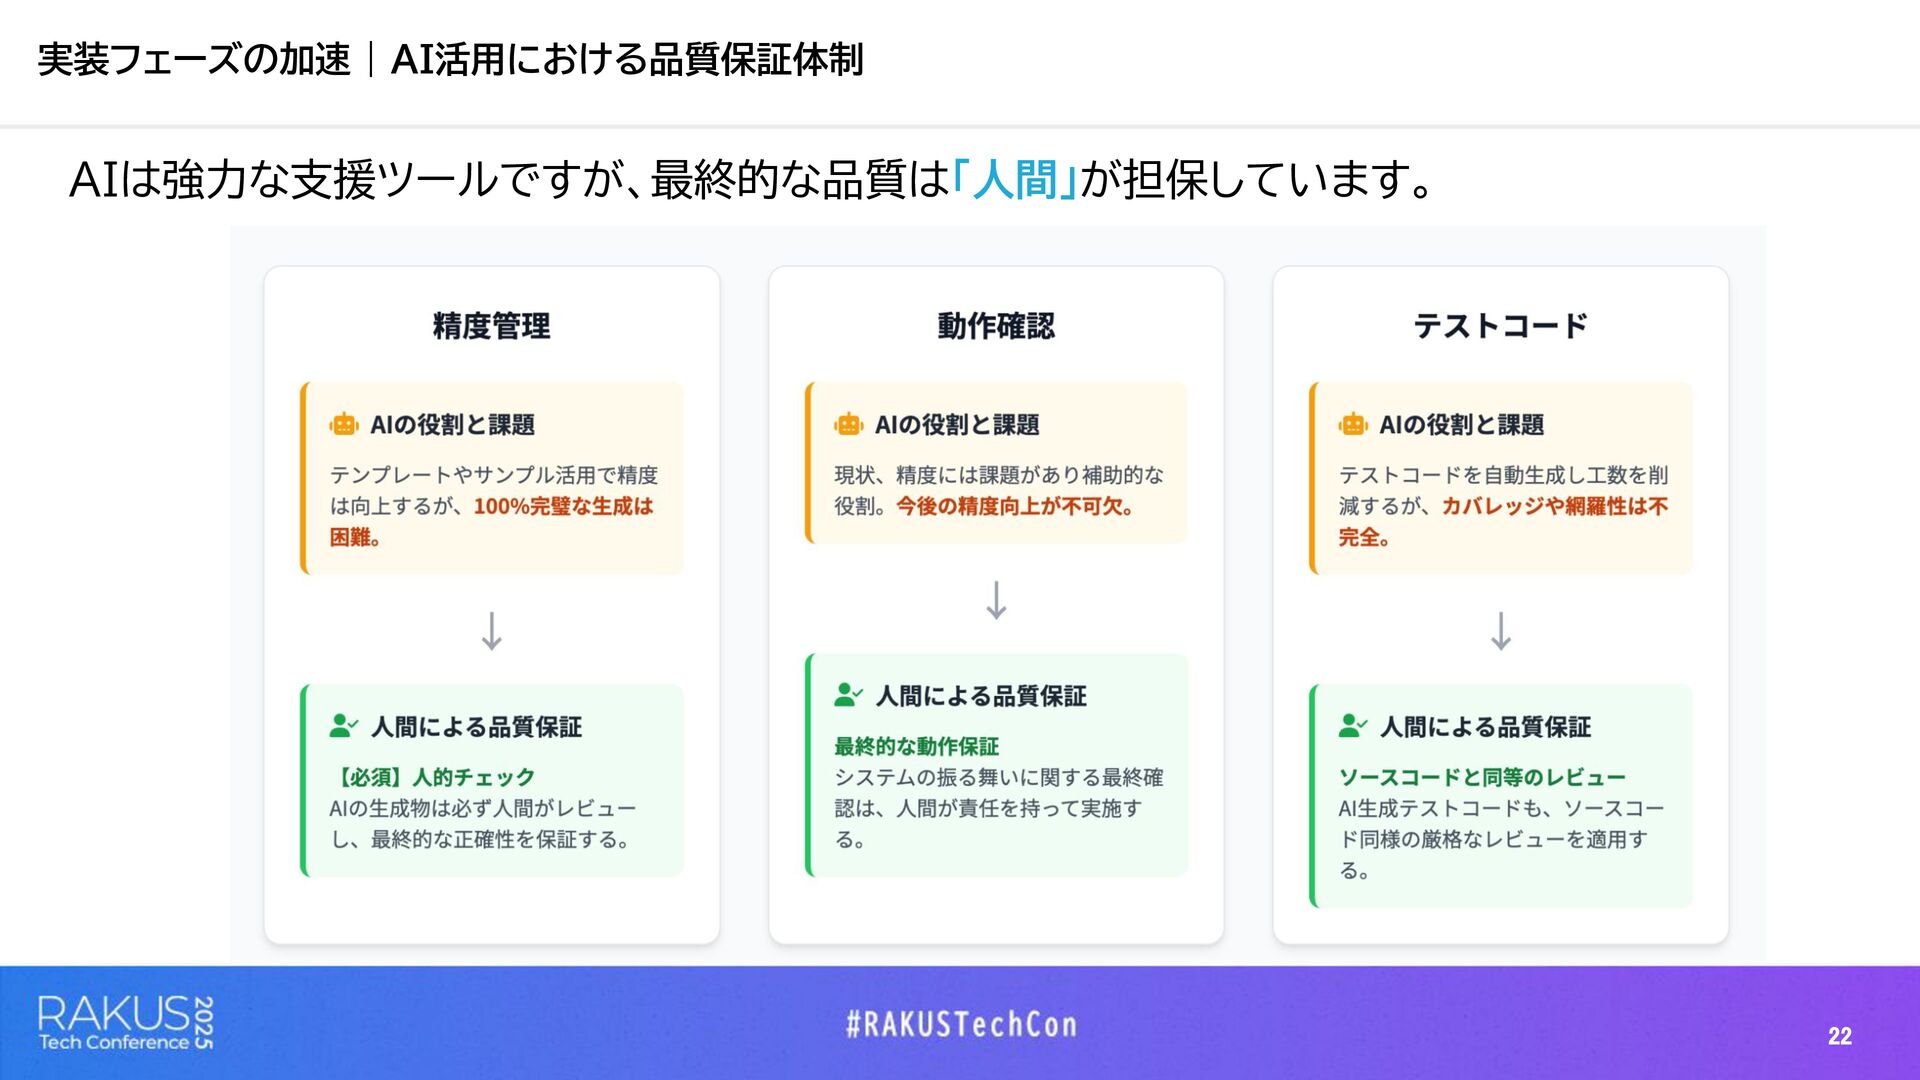The image size is (1920, 1080).
Task: Click the RAKUS Tech Conference 2025 logo
Action: click(x=126, y=1023)
